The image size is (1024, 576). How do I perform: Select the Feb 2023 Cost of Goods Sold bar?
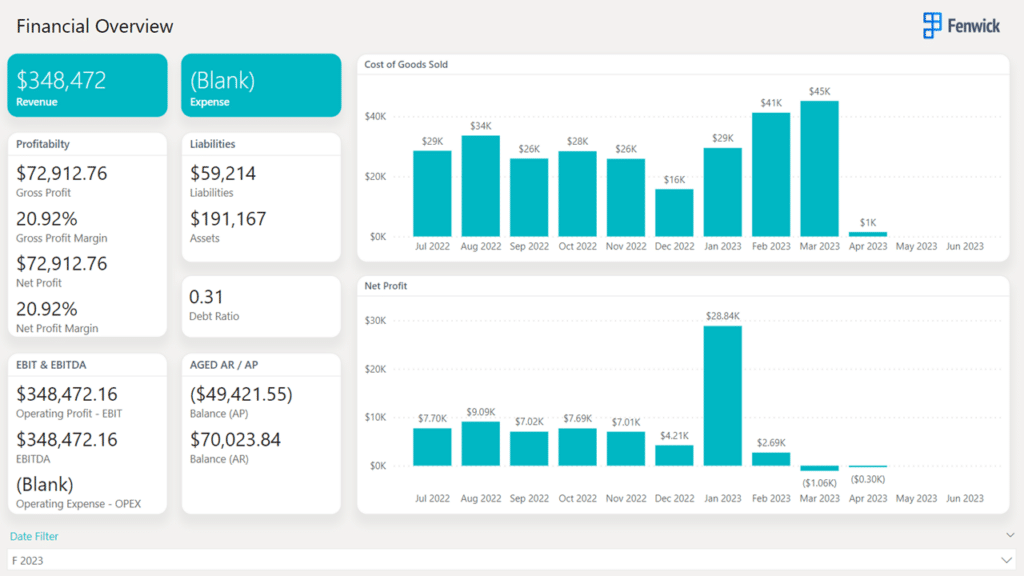point(771,174)
